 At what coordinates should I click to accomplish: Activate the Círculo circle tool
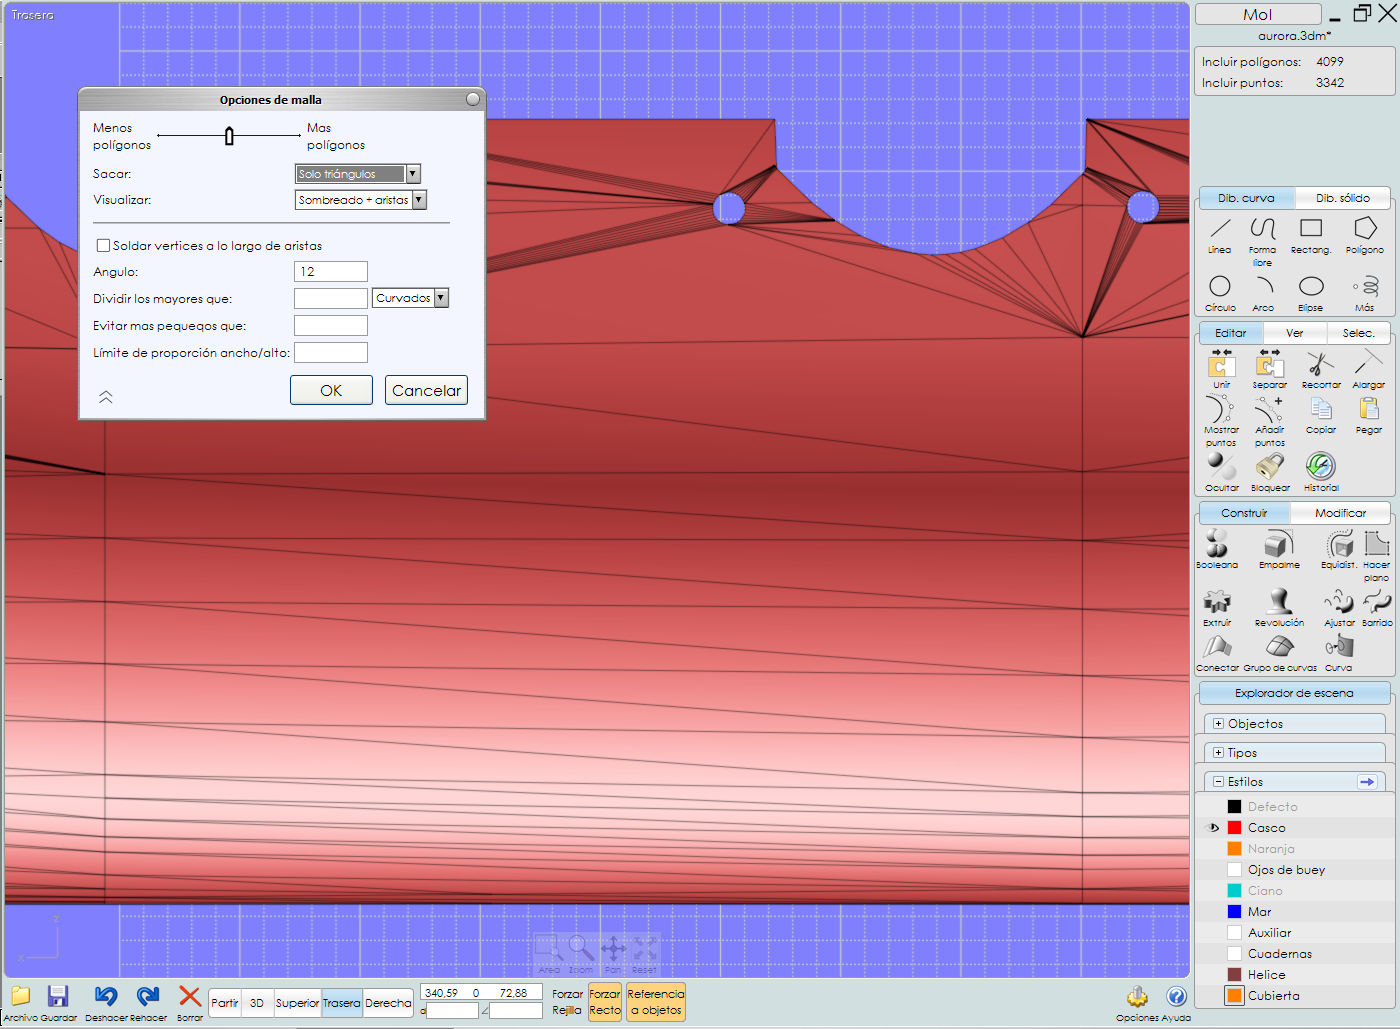point(1220,294)
